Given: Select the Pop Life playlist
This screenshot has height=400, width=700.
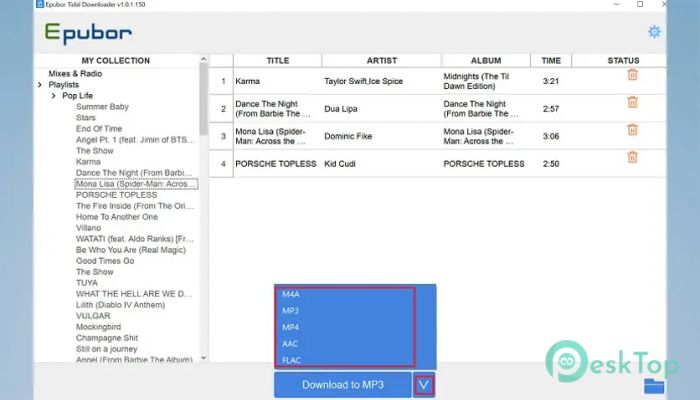Looking at the screenshot, I should 77,96.
